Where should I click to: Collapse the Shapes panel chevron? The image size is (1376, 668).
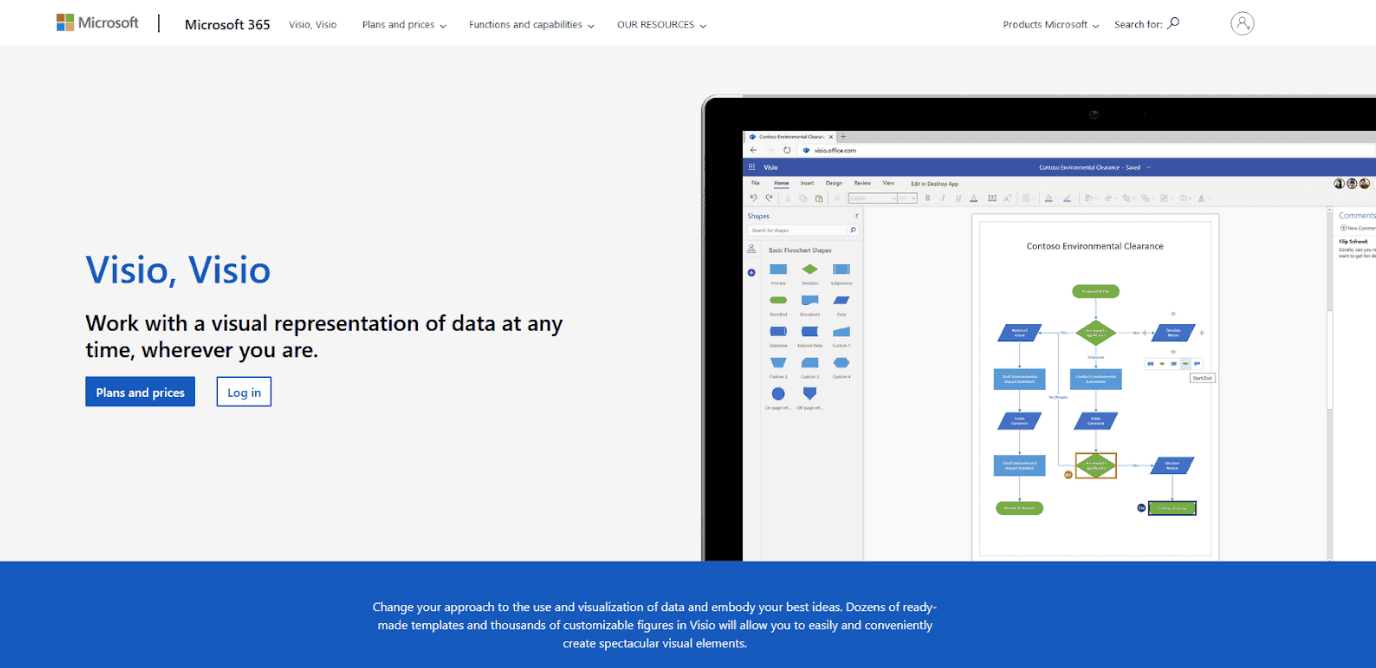(856, 216)
